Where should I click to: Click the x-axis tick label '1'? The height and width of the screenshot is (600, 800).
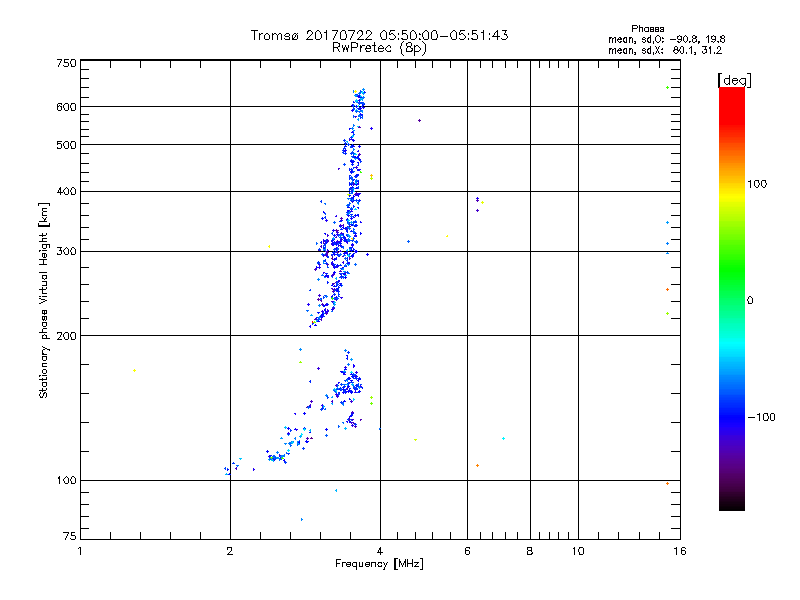(80, 551)
